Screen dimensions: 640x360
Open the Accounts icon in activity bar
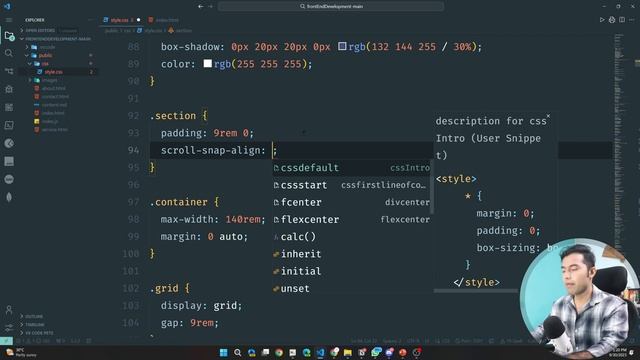pos(9,310)
